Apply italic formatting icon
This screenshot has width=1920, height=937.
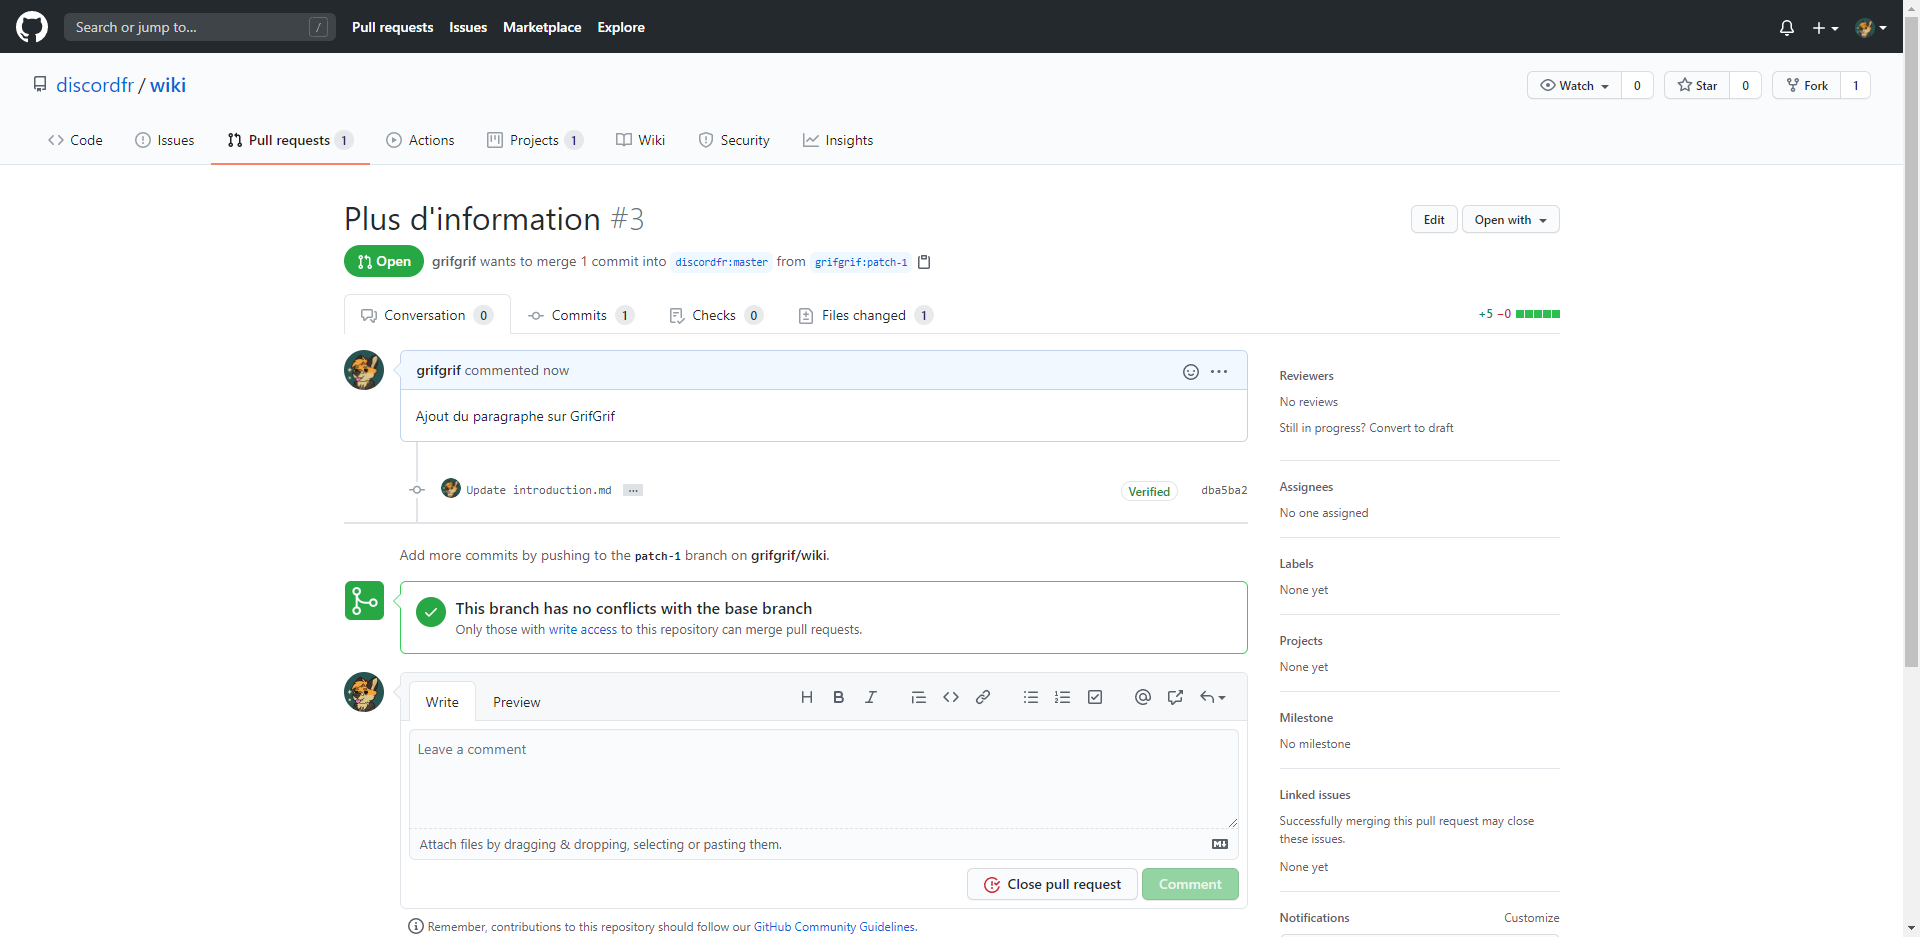pos(871,697)
